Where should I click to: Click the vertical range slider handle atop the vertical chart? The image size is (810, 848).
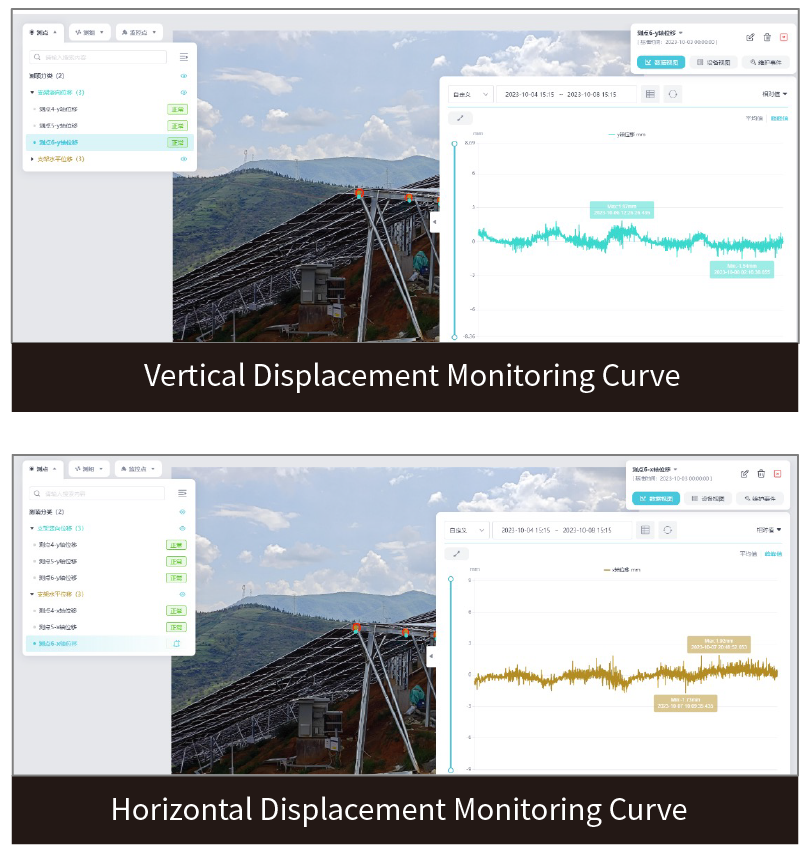[454, 144]
